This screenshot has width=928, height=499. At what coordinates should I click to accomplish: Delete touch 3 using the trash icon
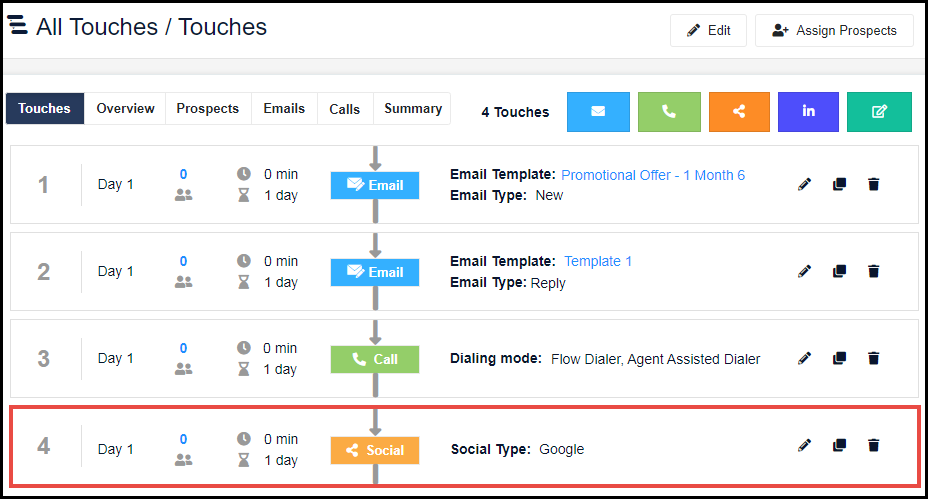(x=874, y=358)
